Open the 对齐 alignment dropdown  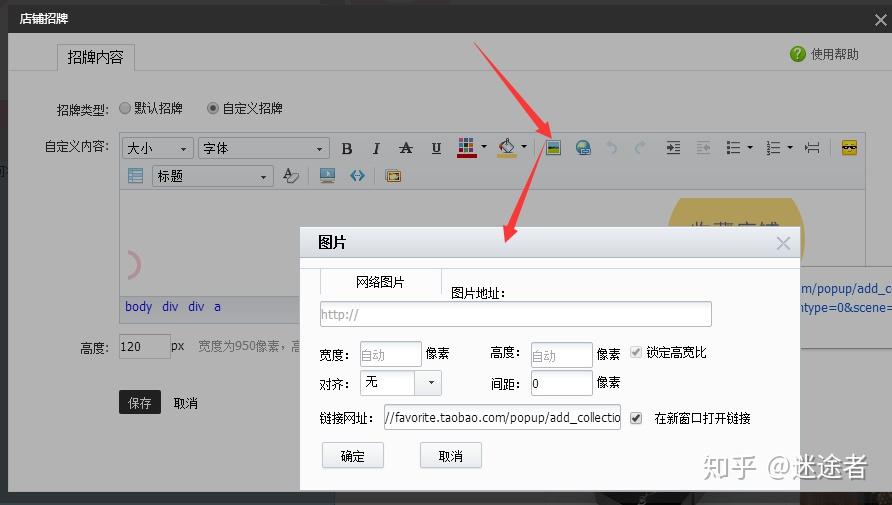(400, 382)
